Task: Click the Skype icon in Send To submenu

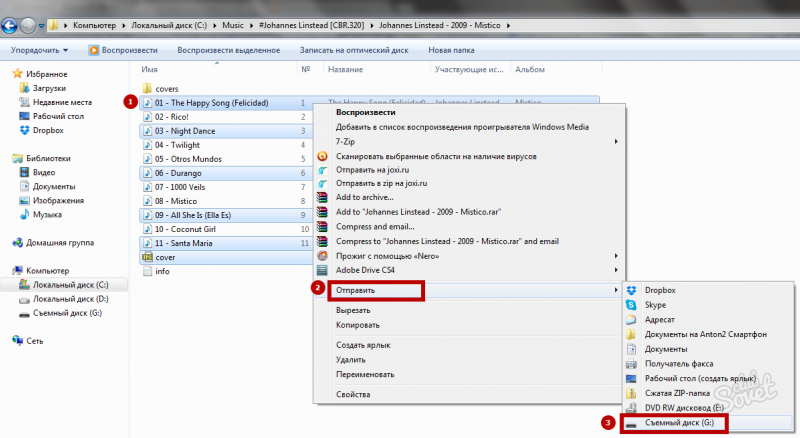Action: pyautogui.click(x=631, y=305)
